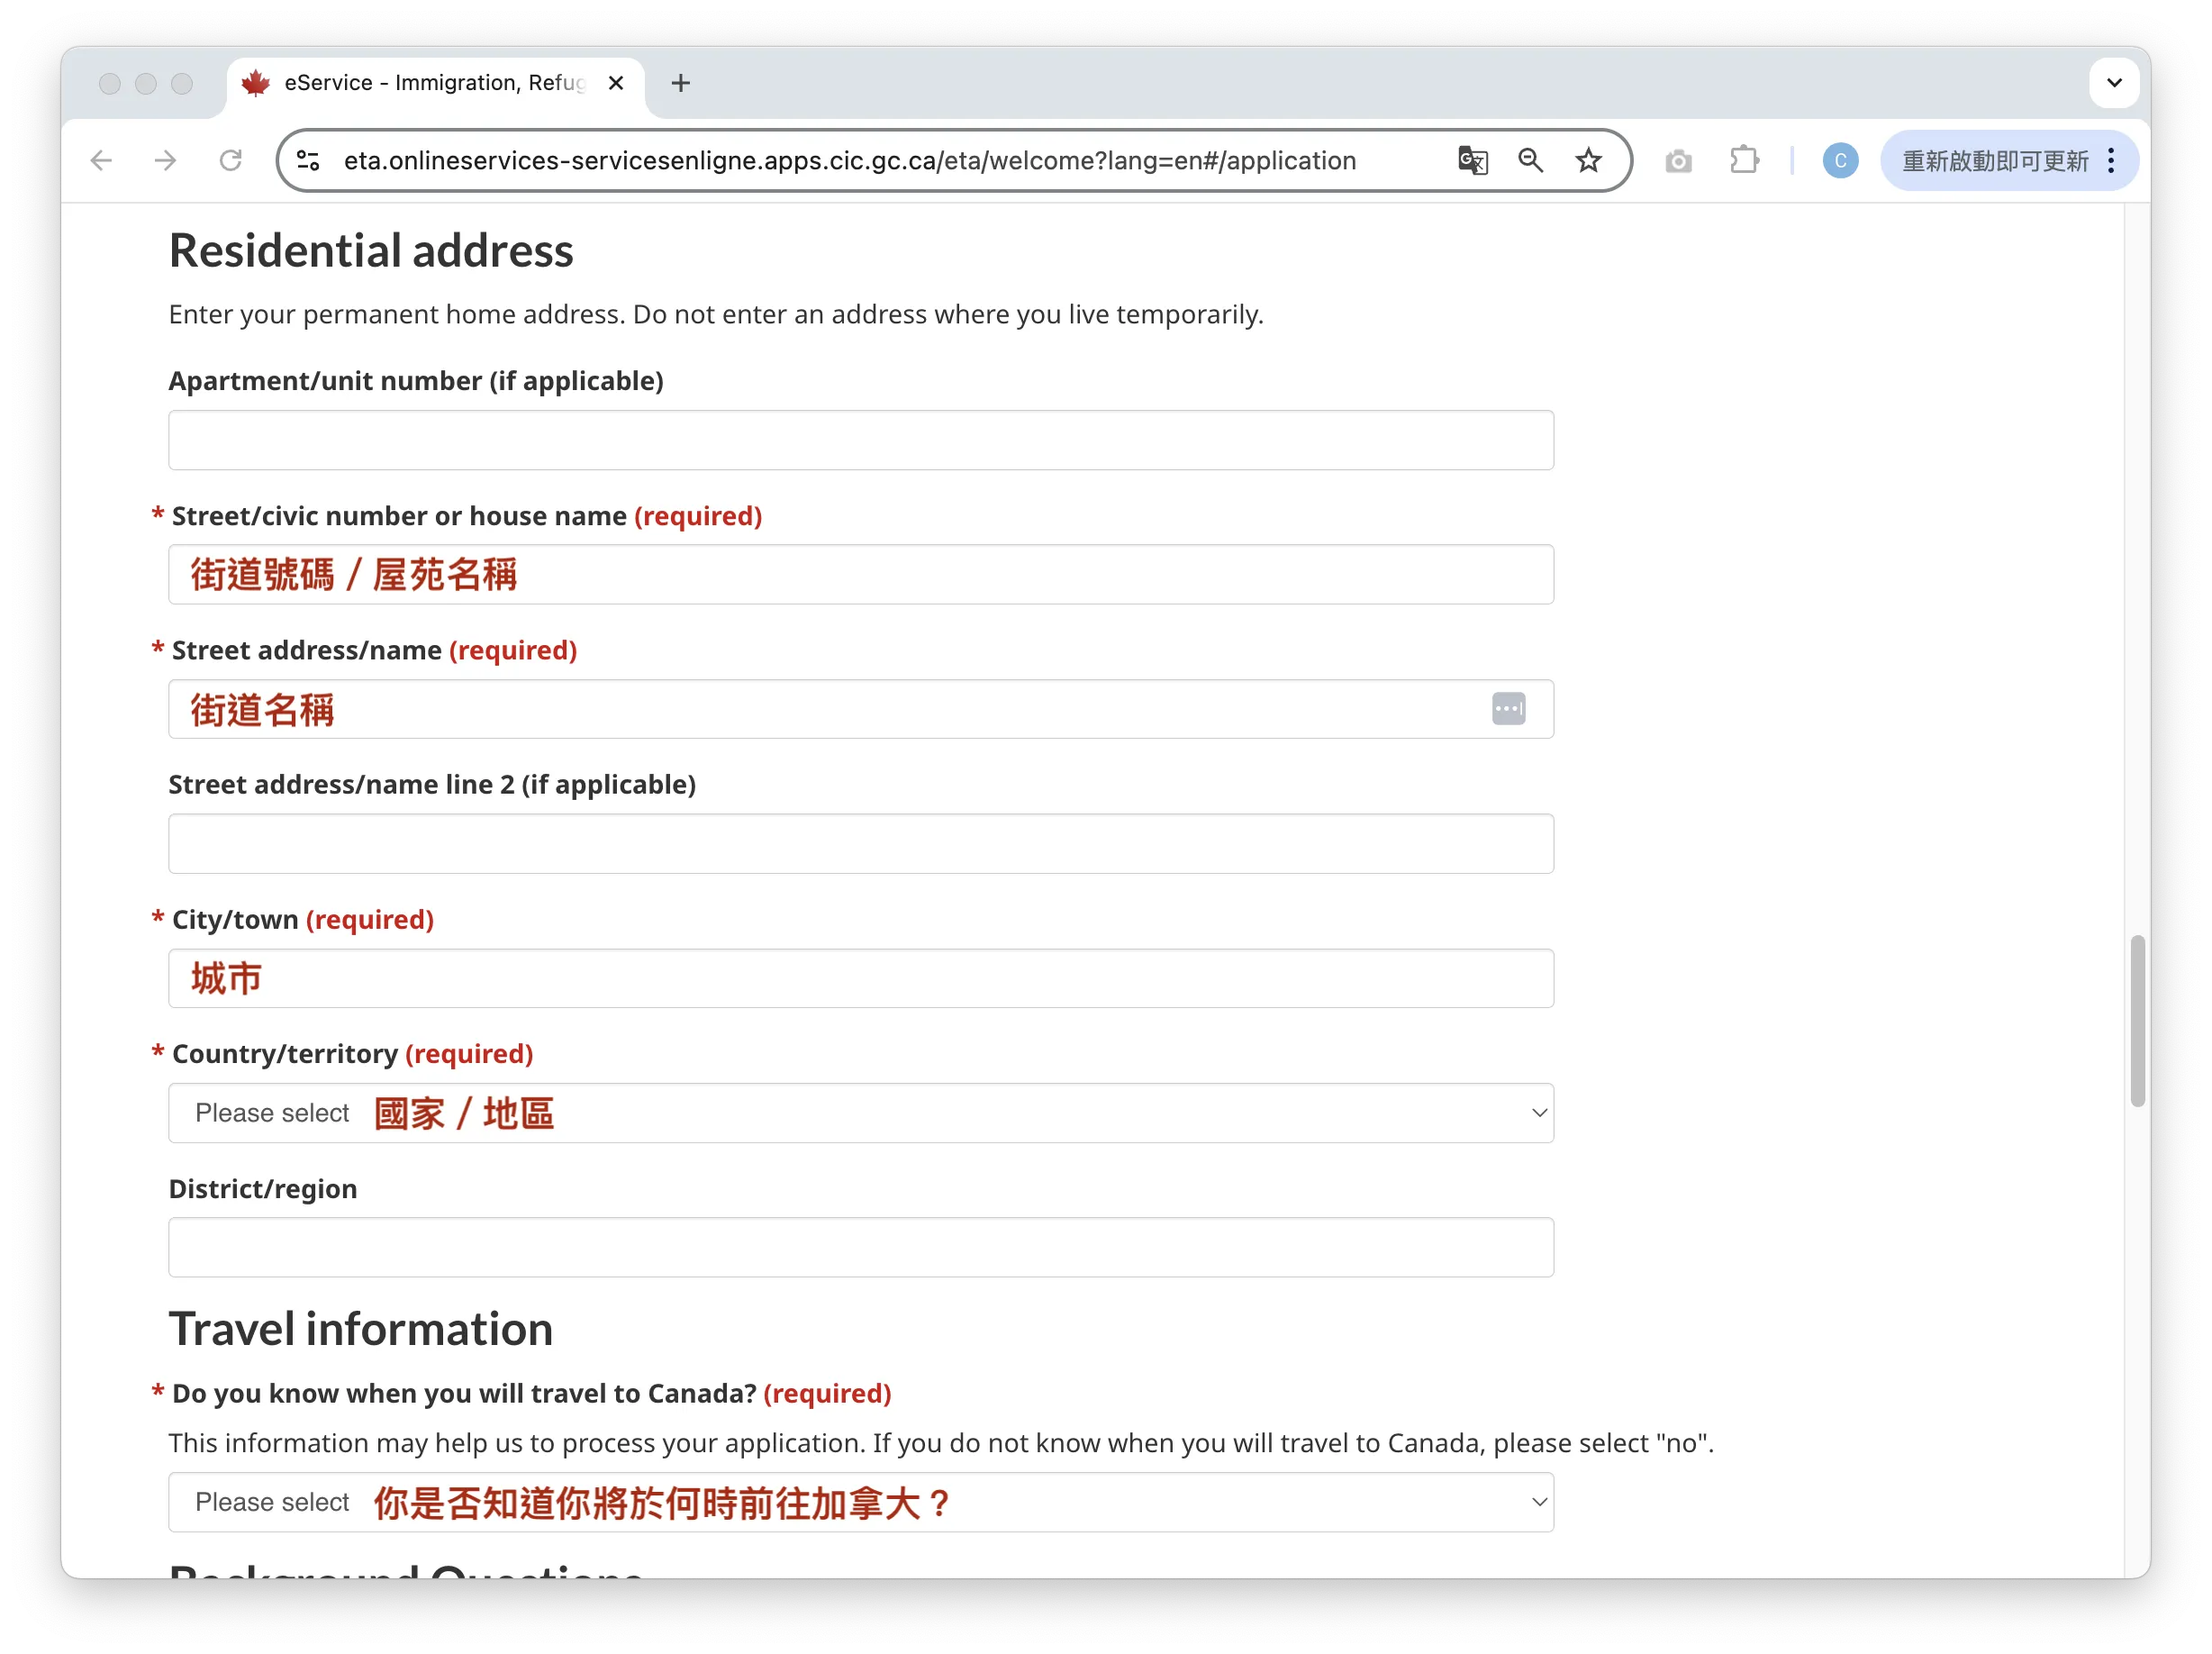2212x1654 pixels.
Task: Click the Street address/name line 2 field
Action: coord(860,844)
